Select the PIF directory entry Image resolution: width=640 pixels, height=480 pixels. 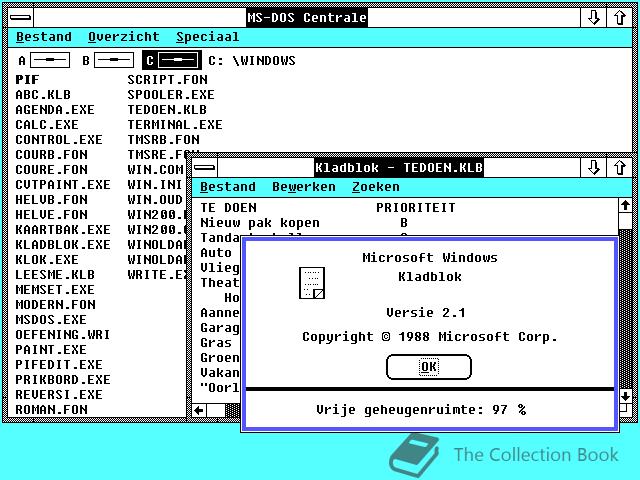tap(27, 80)
